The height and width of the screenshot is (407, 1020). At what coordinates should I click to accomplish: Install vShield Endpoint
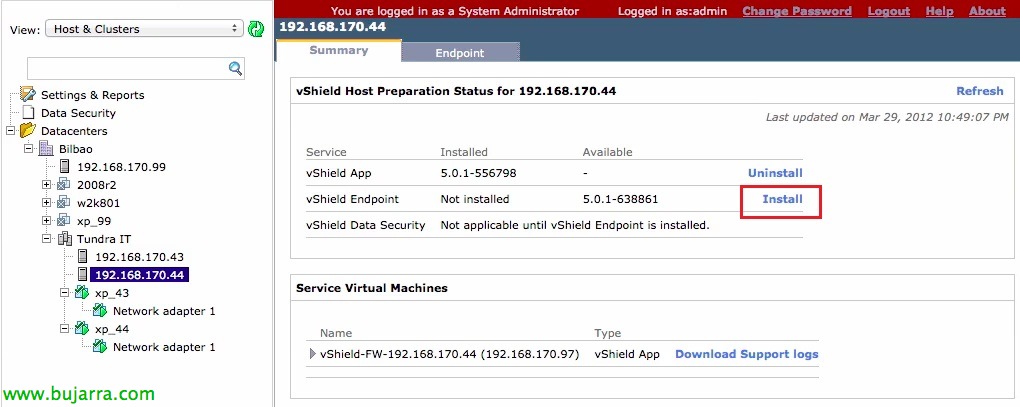coord(782,199)
